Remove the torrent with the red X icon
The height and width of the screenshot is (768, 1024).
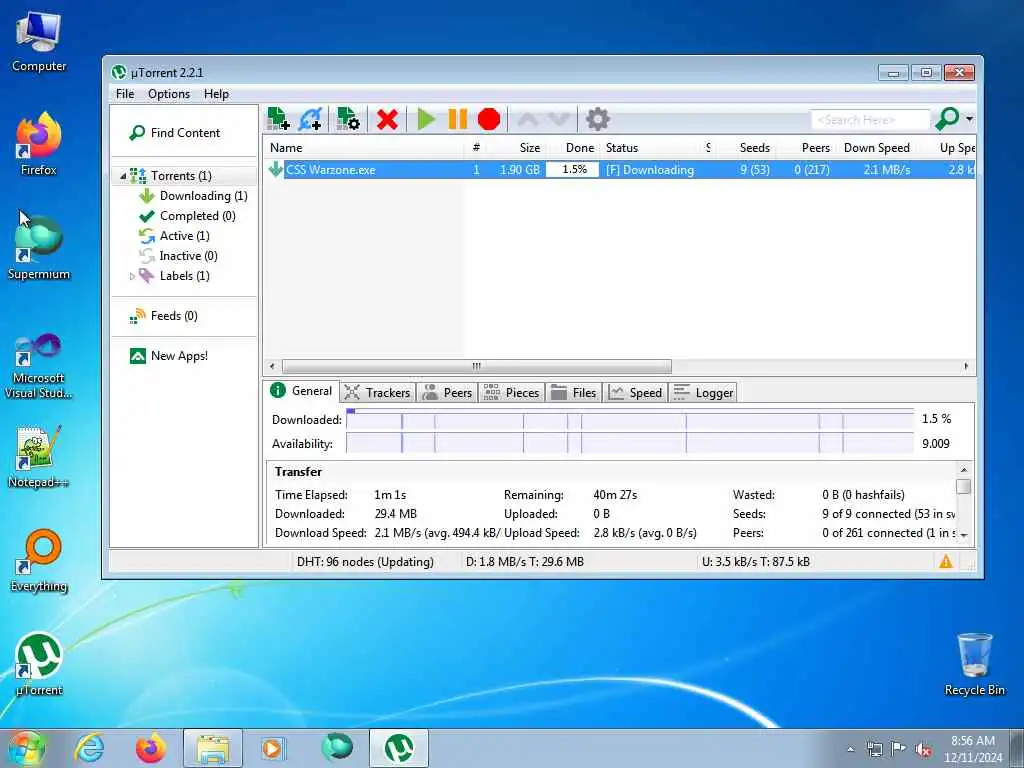[x=387, y=119]
